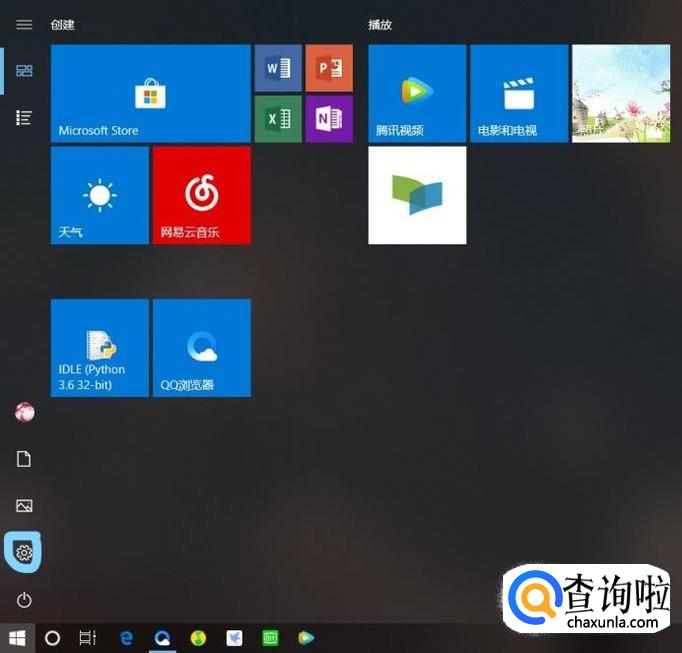Show all apps list view
Viewport: 682px width, 653px height.
[x=24, y=117]
